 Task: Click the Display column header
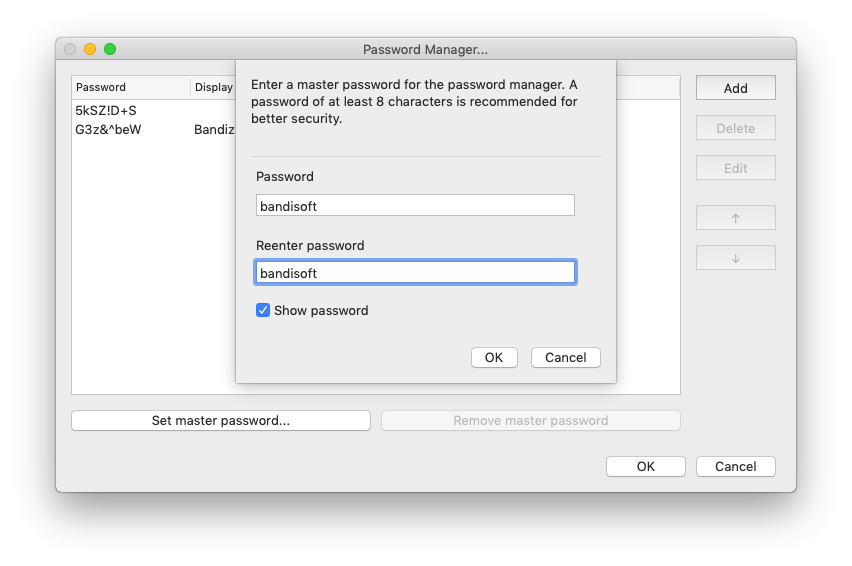tap(213, 88)
